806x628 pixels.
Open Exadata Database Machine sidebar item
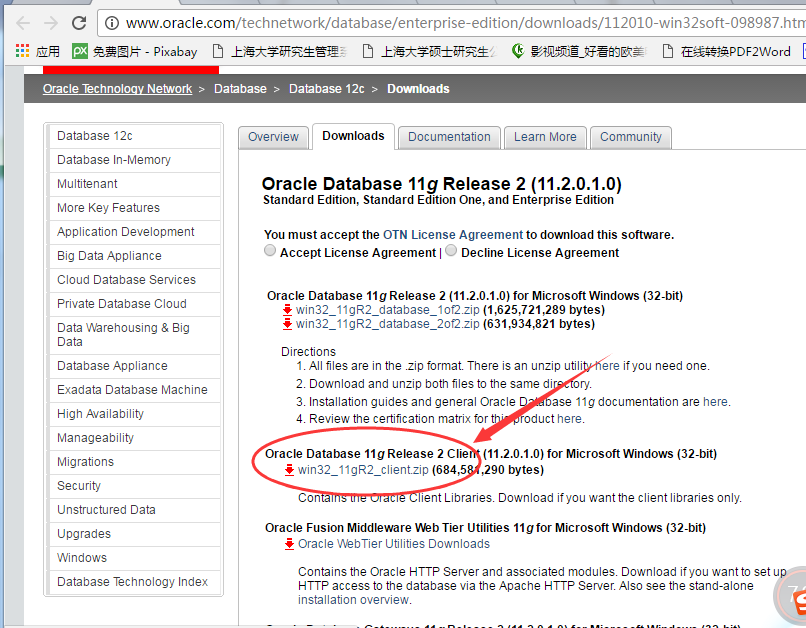(x=135, y=390)
